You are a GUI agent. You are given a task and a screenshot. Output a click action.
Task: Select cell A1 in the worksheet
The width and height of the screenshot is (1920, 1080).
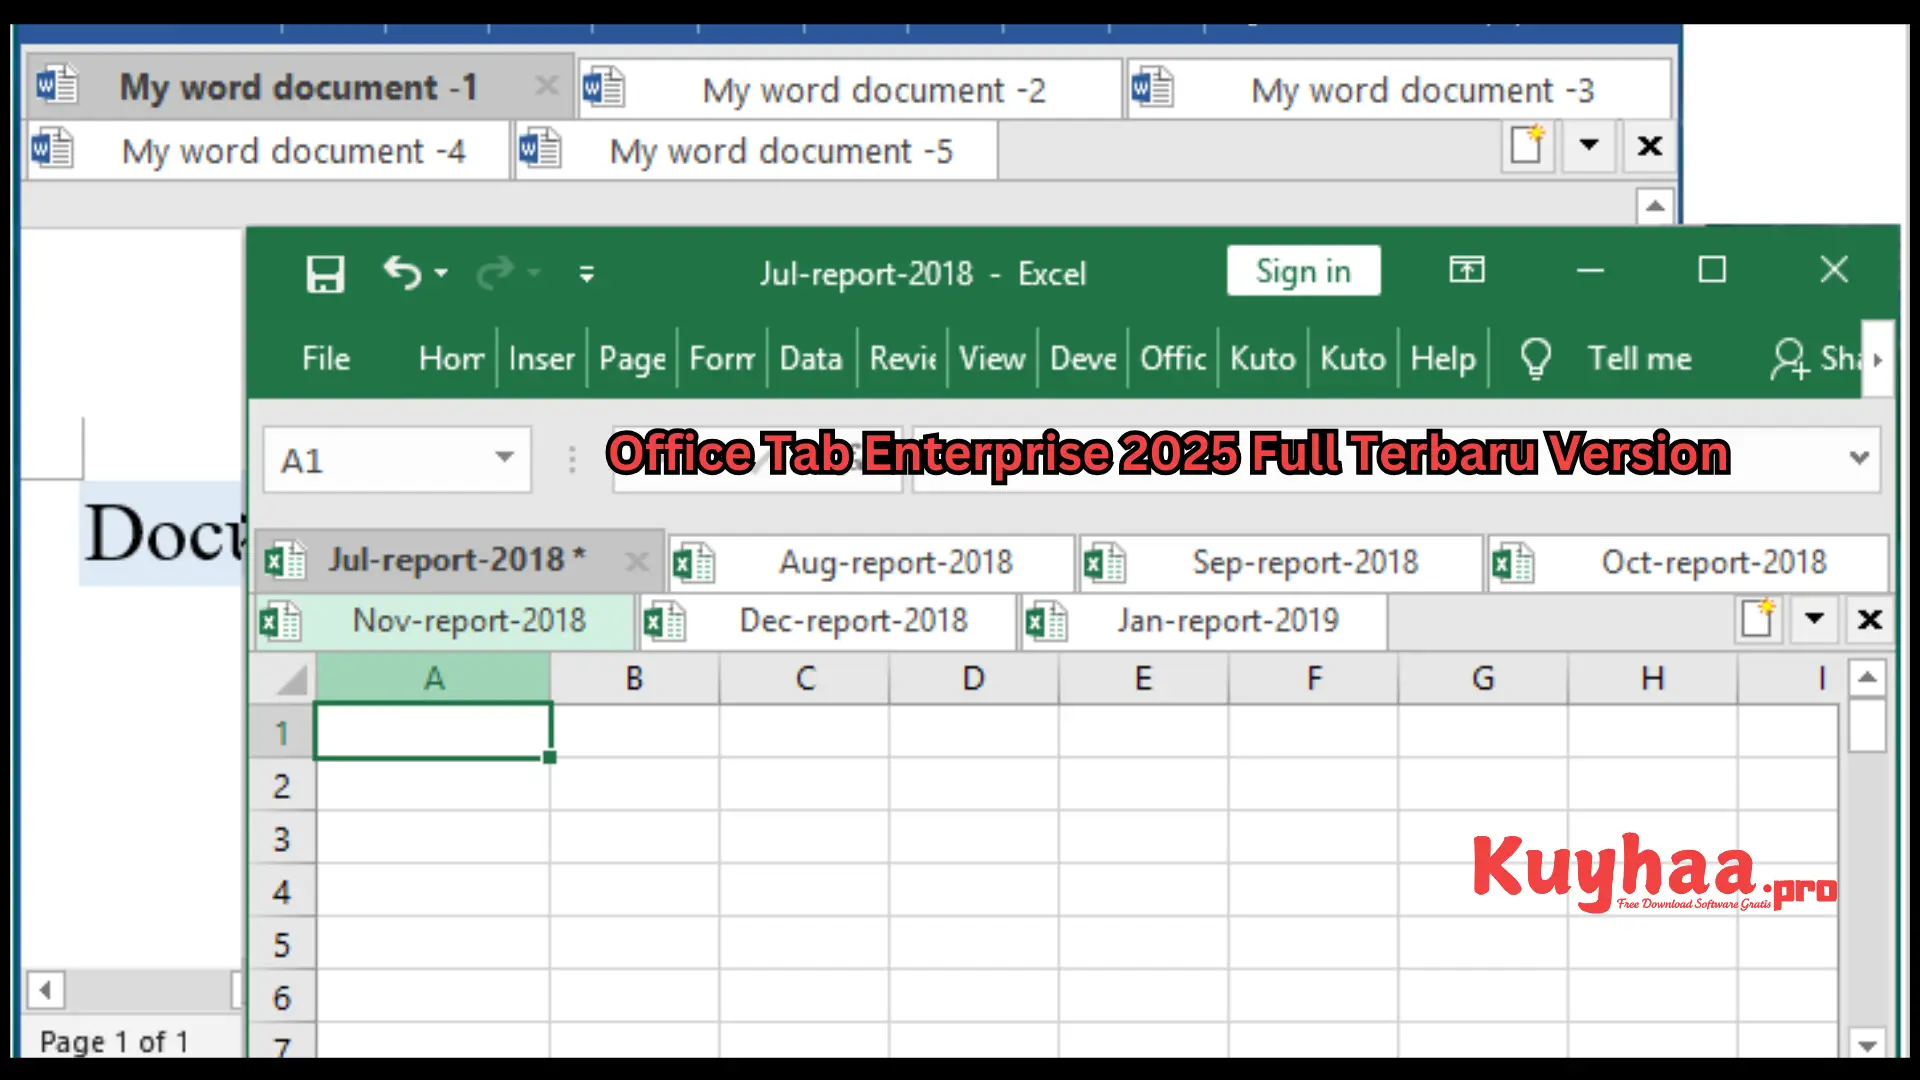click(x=432, y=730)
